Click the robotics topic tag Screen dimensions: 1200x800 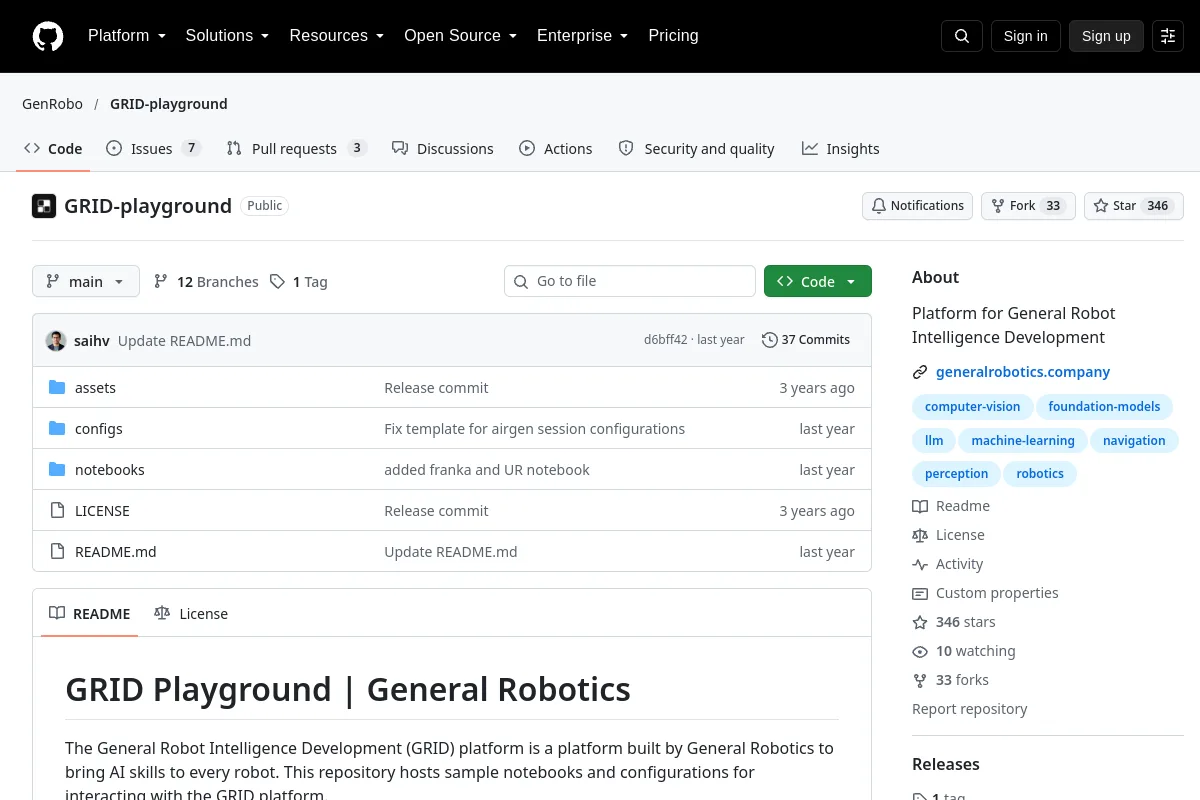tap(1040, 474)
